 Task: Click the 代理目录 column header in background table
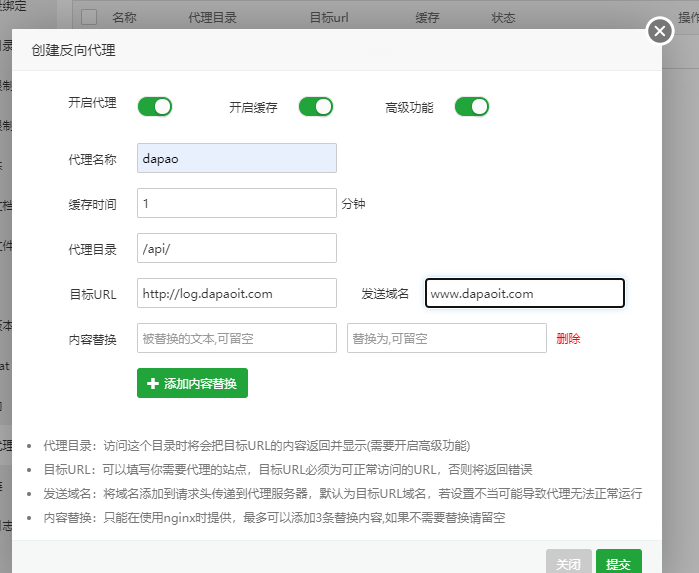click(212, 18)
